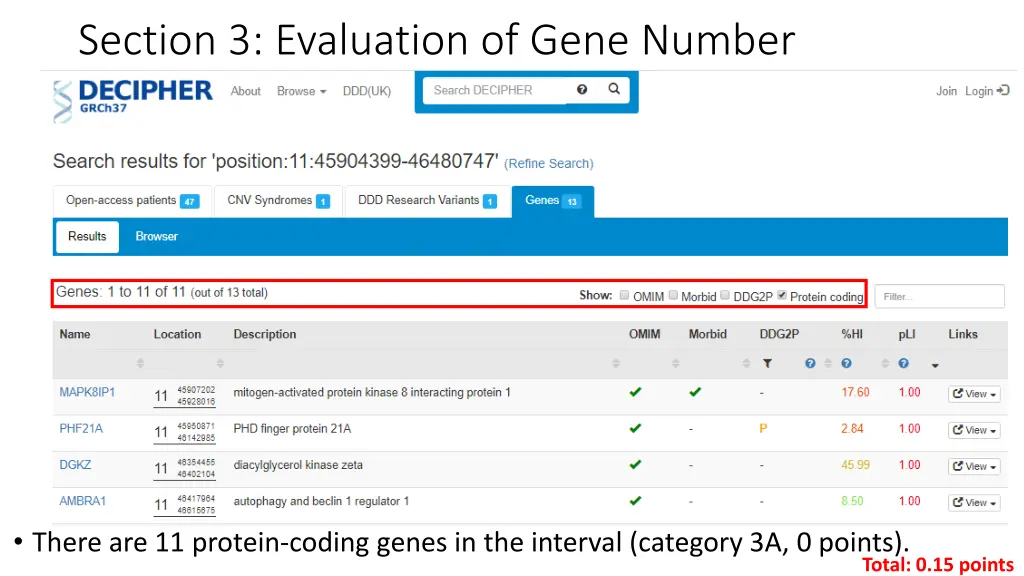This screenshot has width=1024, height=576.
Task: Click the 45.99 %HI value
Action: pos(855,464)
